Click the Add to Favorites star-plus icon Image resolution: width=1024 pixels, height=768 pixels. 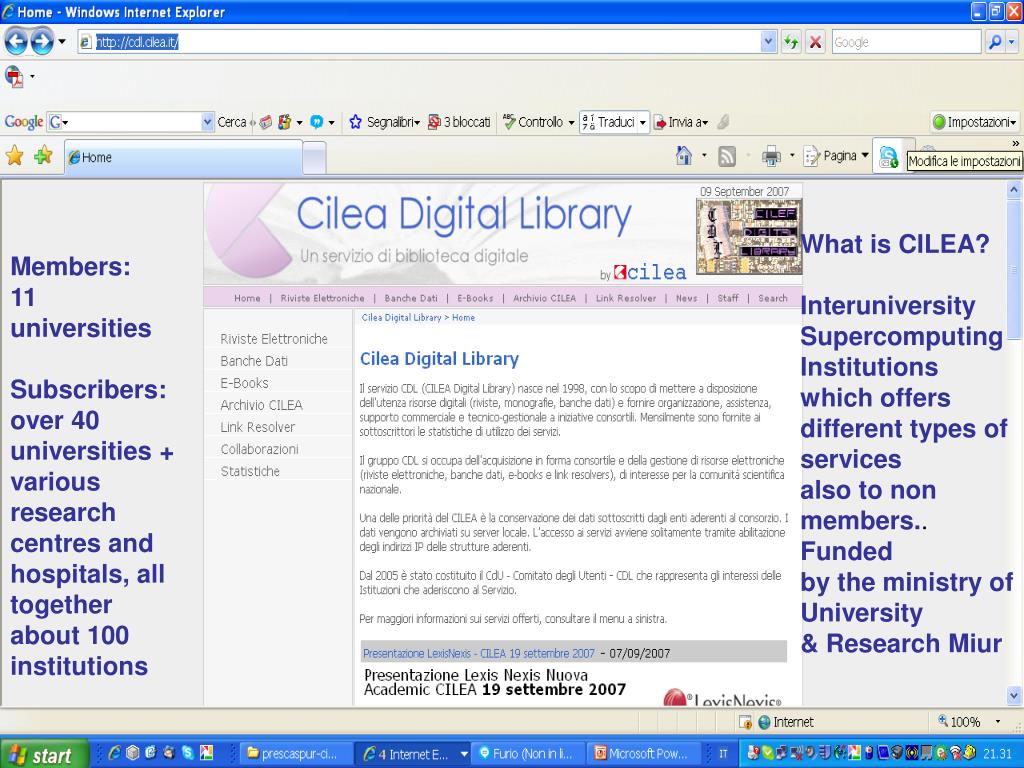tap(43, 156)
